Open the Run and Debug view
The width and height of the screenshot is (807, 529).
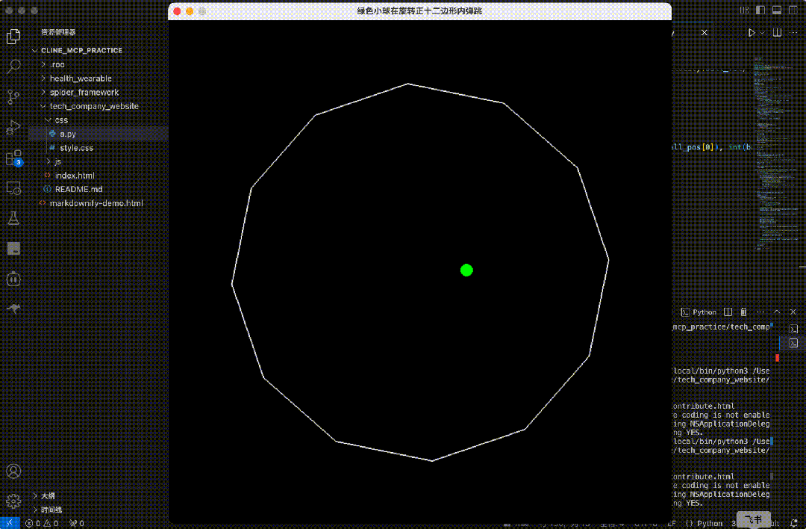click(x=14, y=127)
